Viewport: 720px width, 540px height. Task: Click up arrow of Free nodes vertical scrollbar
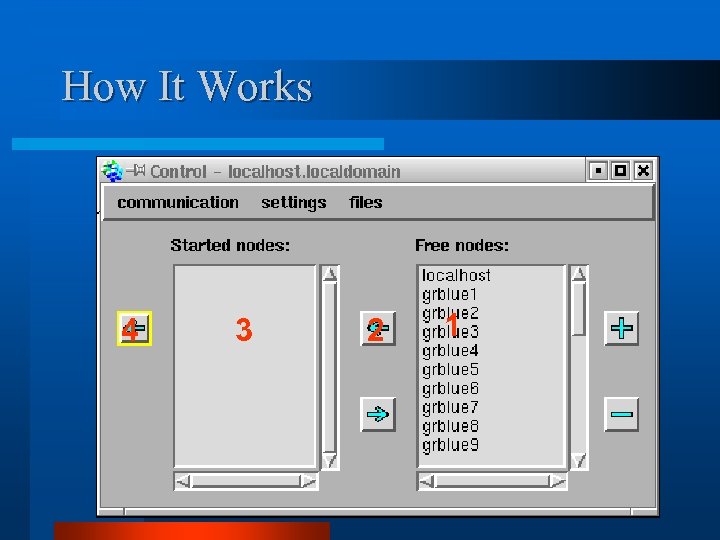[579, 274]
